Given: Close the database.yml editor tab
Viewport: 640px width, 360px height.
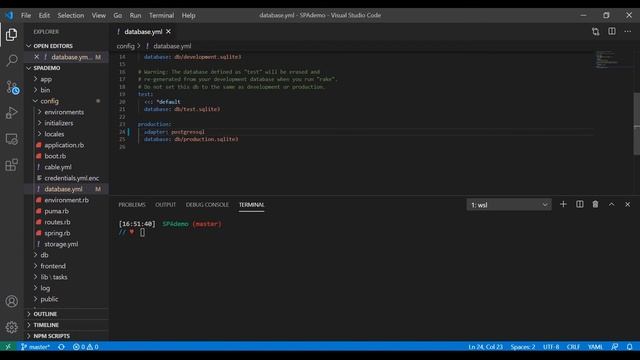Looking at the screenshot, I should tap(168, 31).
